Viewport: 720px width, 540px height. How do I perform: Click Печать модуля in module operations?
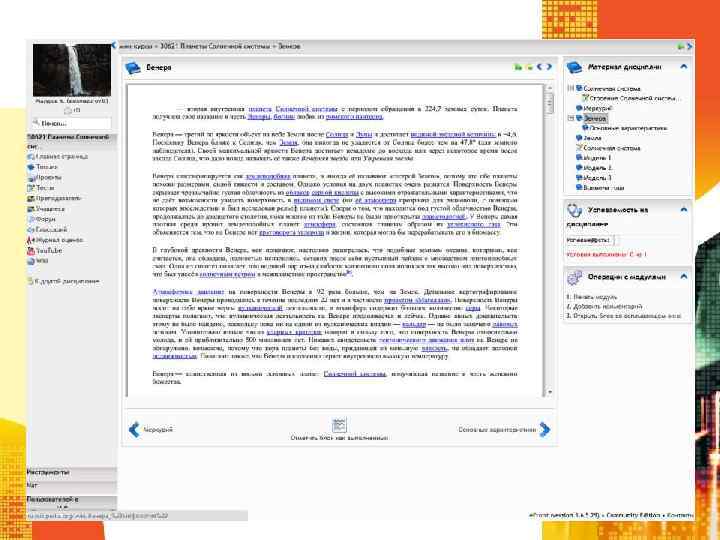595,297
